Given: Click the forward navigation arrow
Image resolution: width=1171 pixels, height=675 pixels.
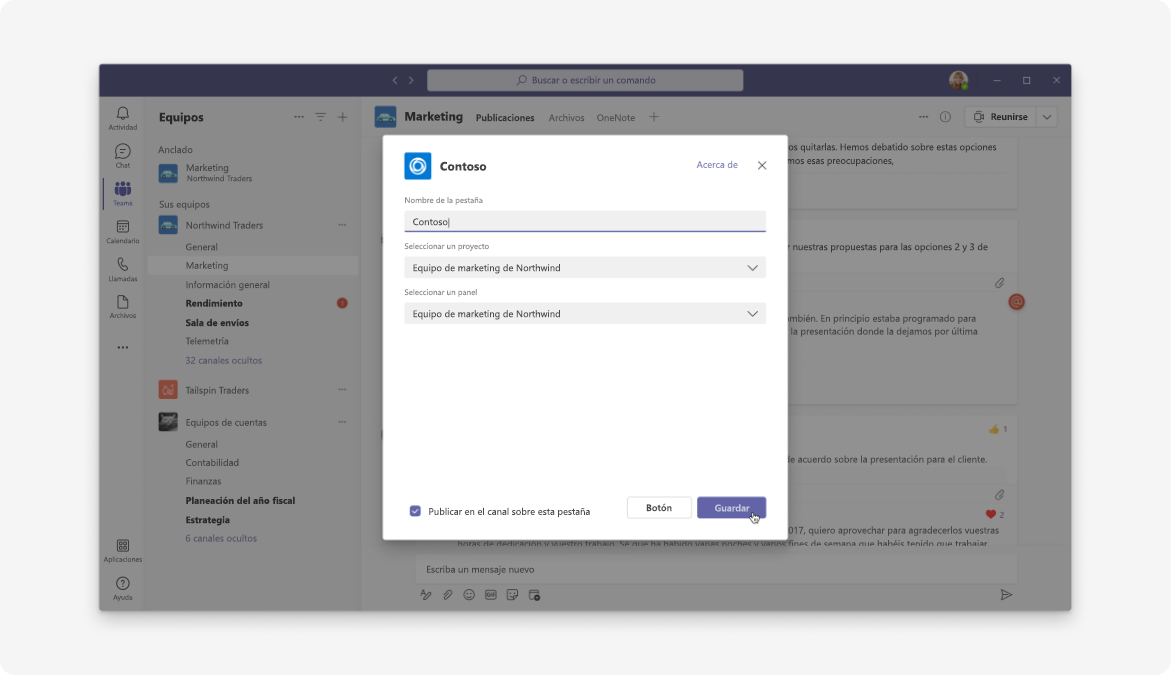Looking at the screenshot, I should pyautogui.click(x=411, y=80).
